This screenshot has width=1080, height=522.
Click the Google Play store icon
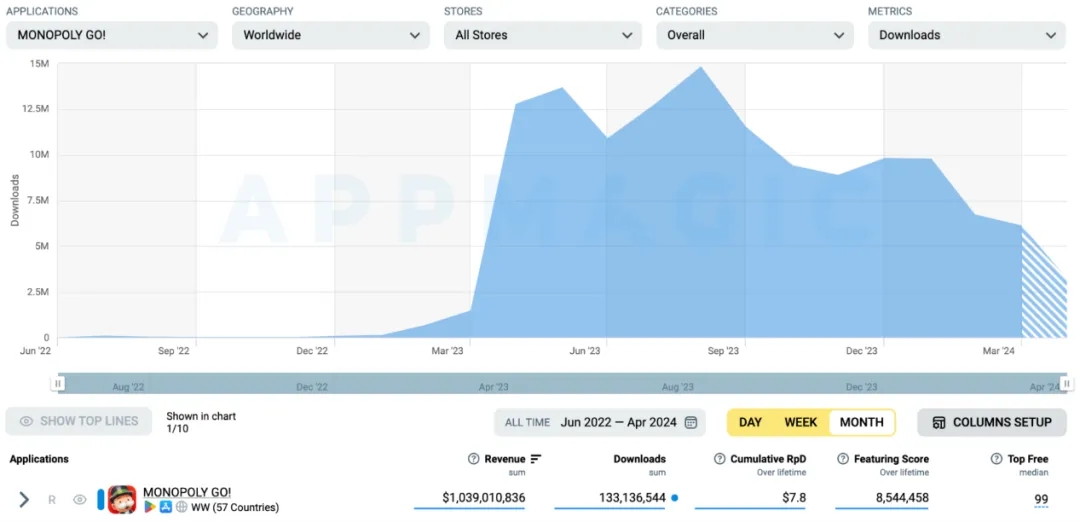click(149, 508)
